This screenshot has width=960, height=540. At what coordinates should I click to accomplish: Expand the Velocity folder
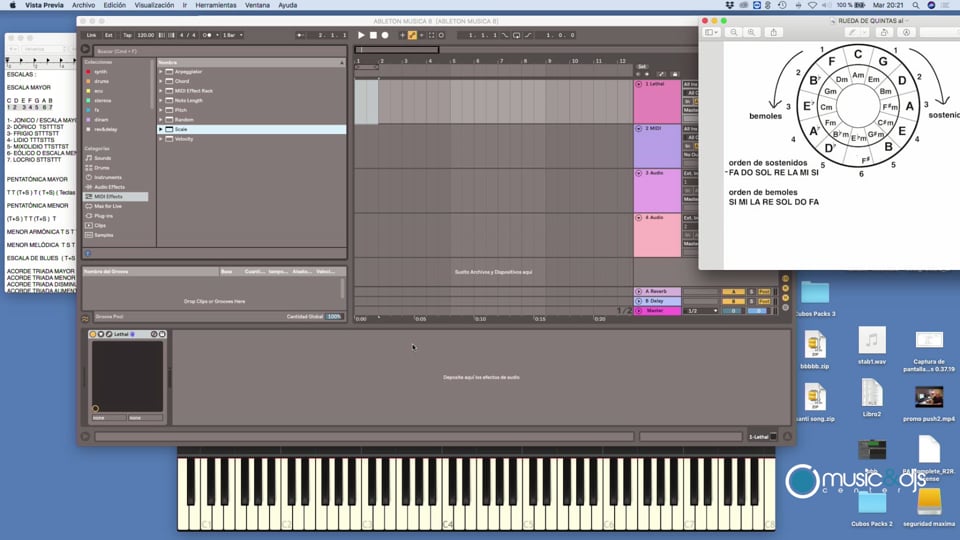click(x=161, y=139)
